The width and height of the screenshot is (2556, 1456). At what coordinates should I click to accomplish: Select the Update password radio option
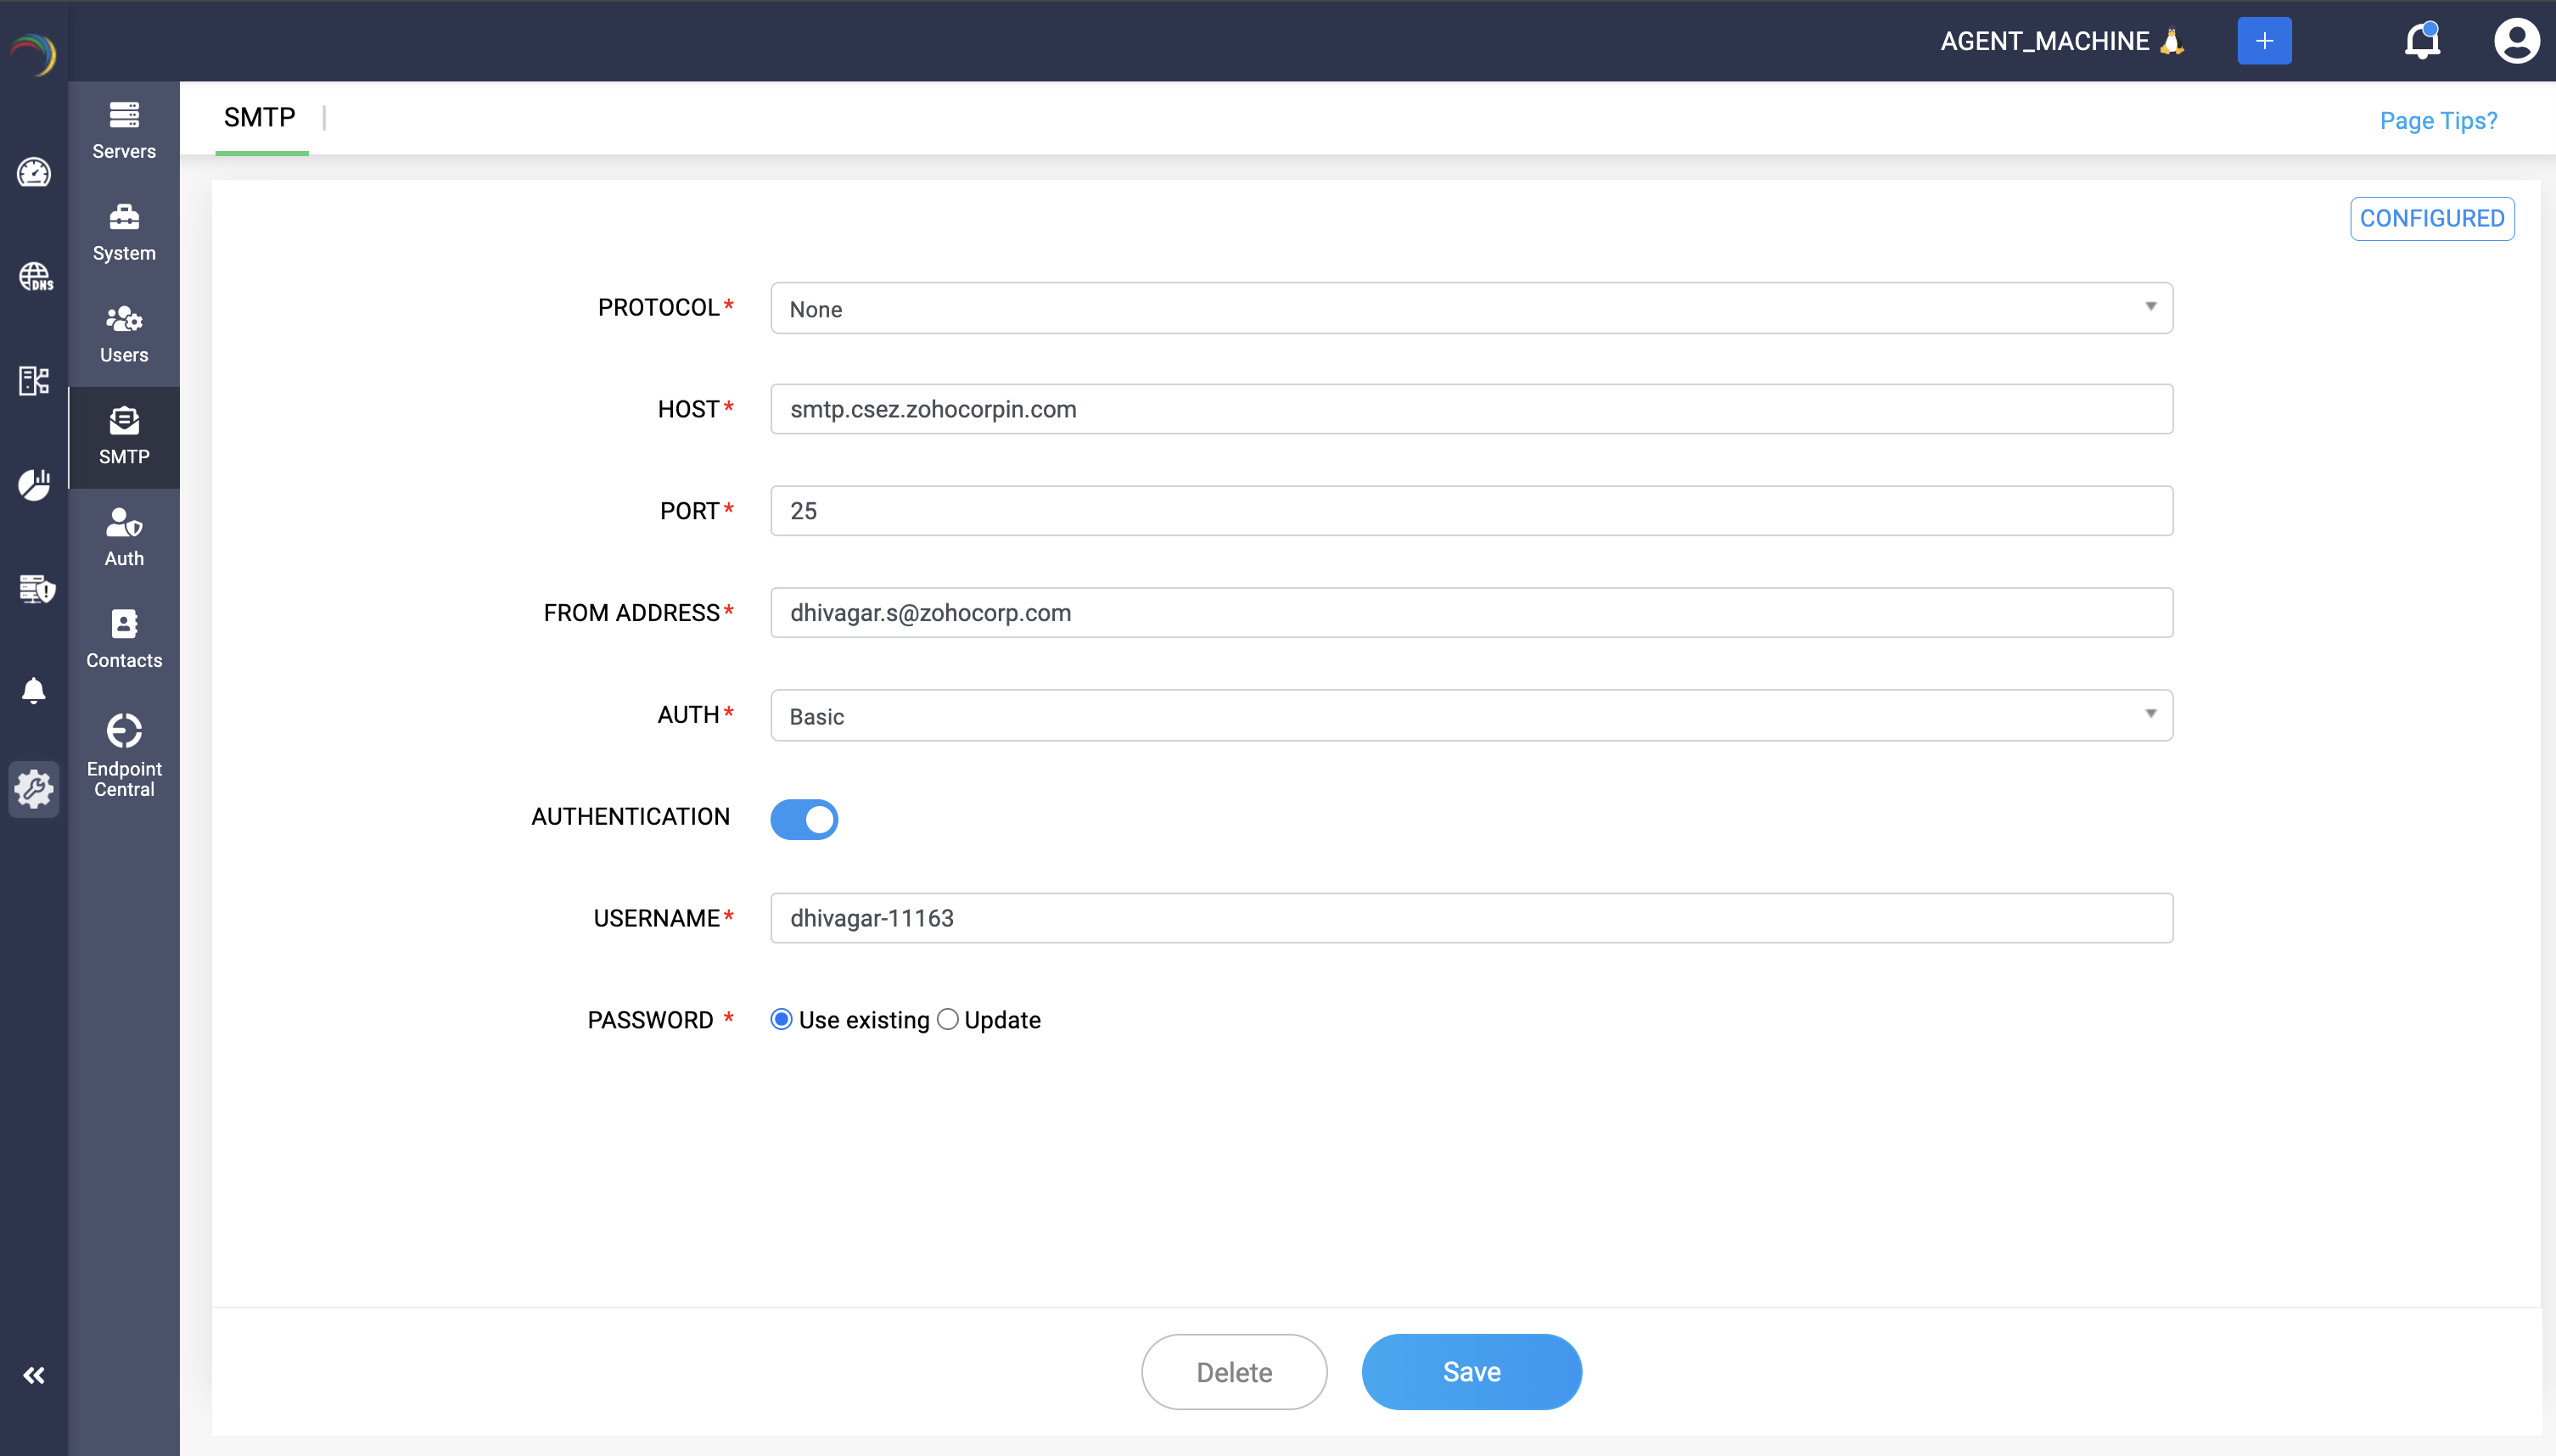(x=947, y=1019)
